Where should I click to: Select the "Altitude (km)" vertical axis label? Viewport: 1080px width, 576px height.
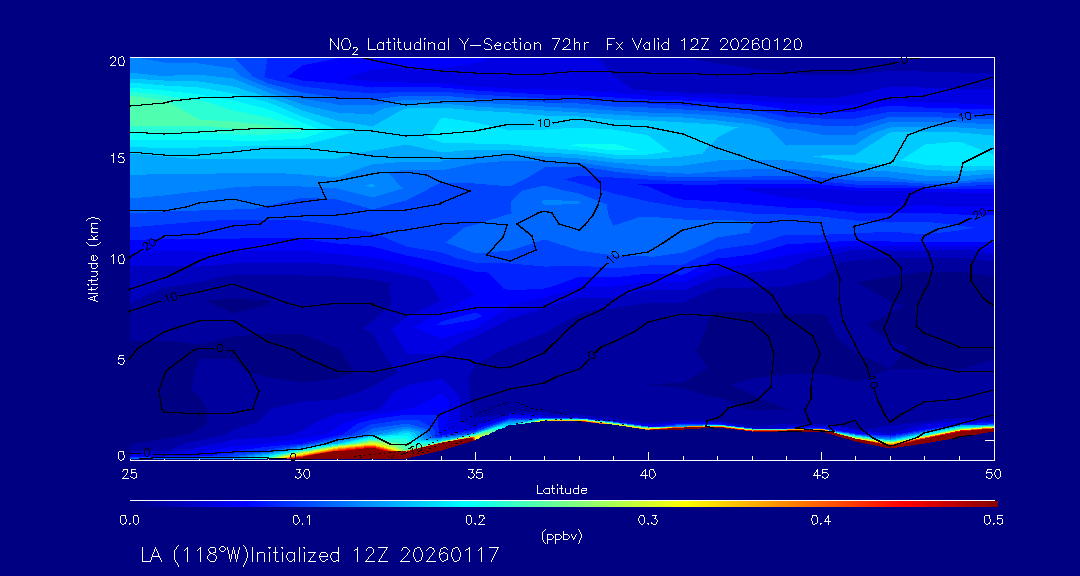[x=93, y=258]
